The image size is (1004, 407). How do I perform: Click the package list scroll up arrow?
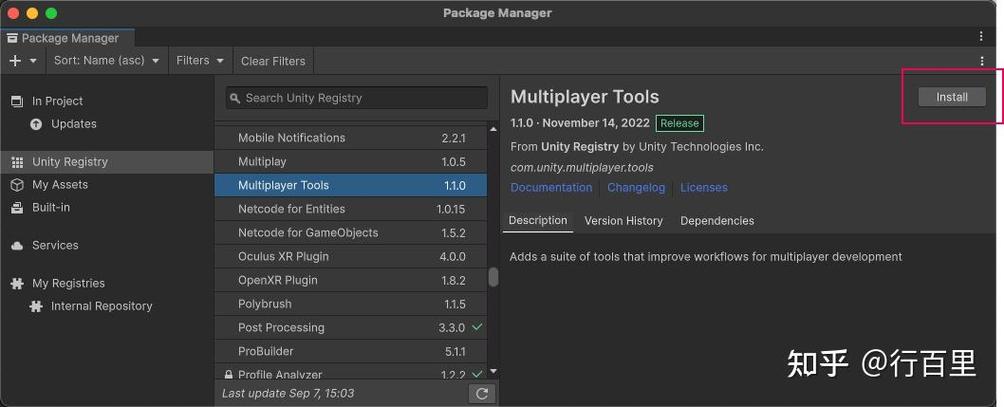(x=493, y=129)
